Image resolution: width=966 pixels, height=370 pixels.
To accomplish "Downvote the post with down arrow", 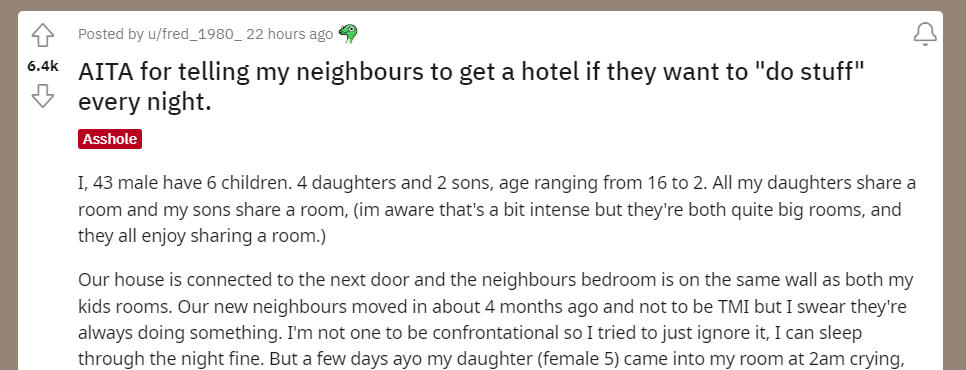I will 43,96.
